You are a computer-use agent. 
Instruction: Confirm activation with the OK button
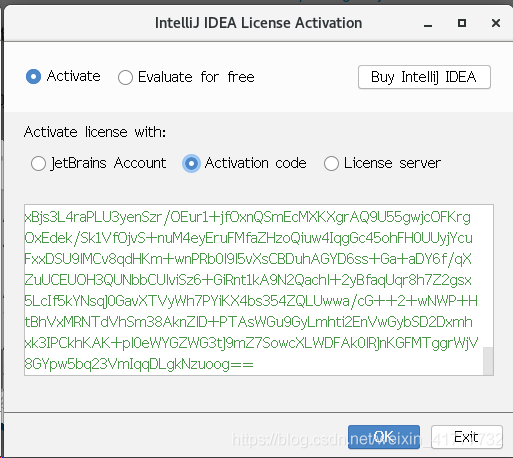[384, 437]
